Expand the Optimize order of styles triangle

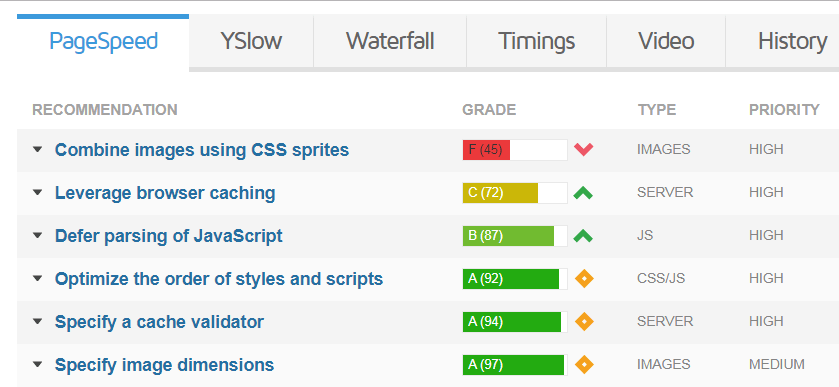(37, 279)
